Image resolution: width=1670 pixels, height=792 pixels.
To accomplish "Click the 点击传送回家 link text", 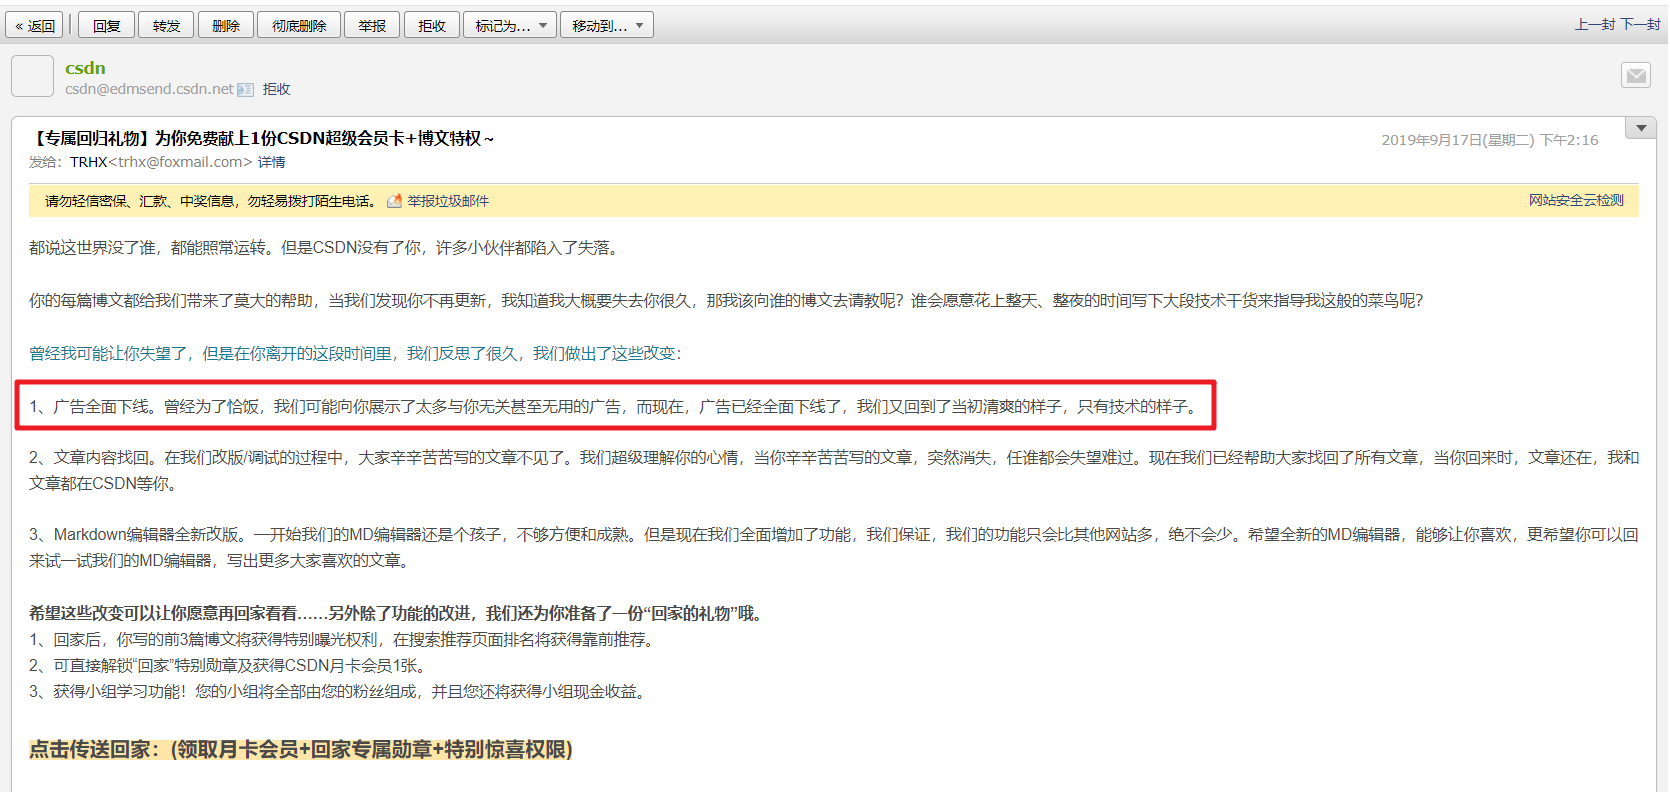I will point(300,749).
